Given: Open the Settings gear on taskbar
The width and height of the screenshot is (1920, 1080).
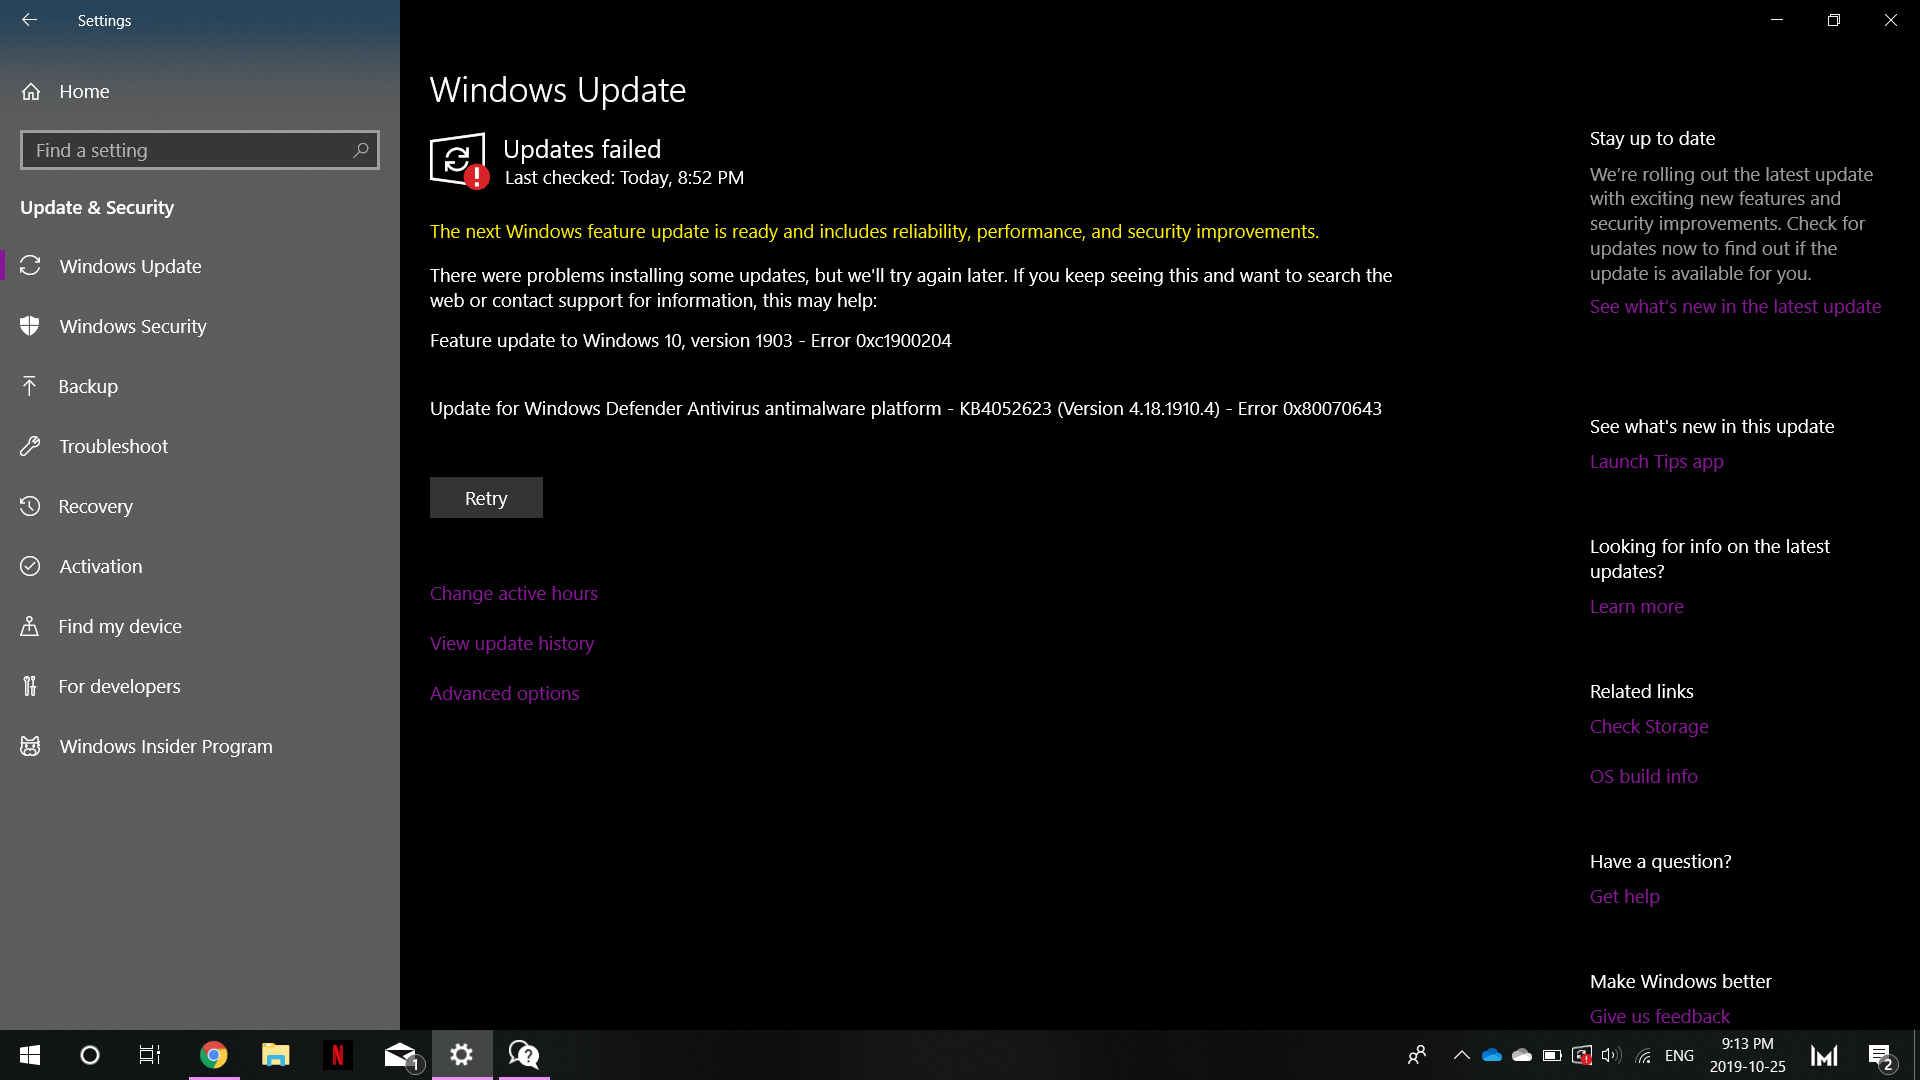Looking at the screenshot, I should [x=462, y=1055].
